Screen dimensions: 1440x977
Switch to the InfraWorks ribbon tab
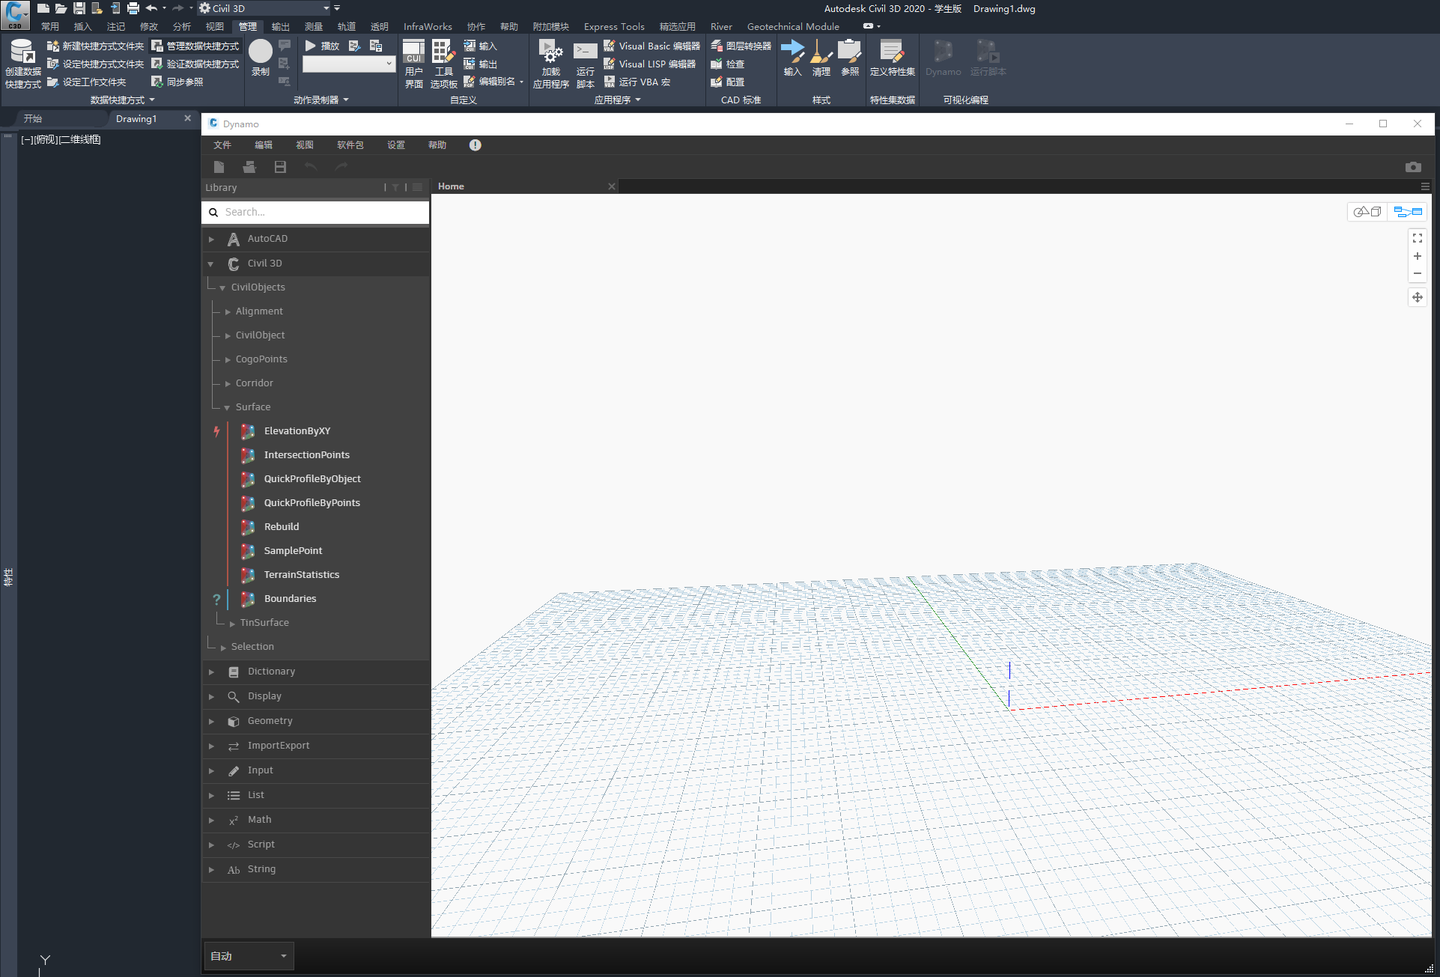click(x=427, y=27)
